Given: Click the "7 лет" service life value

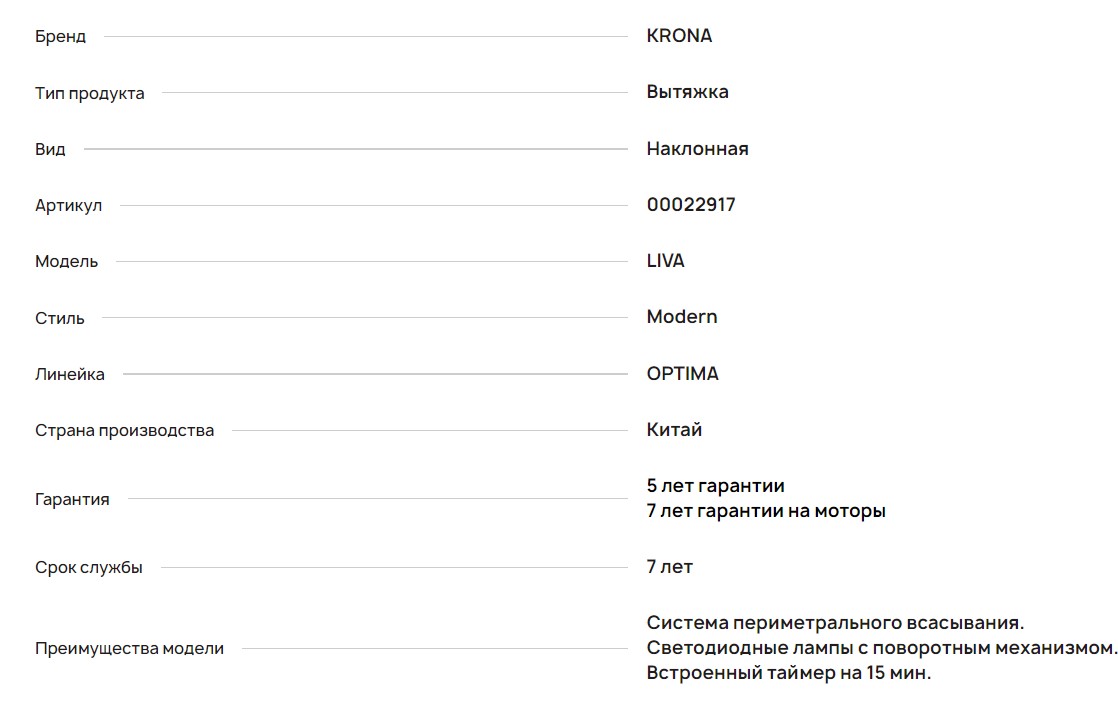Looking at the screenshot, I should tap(669, 567).
